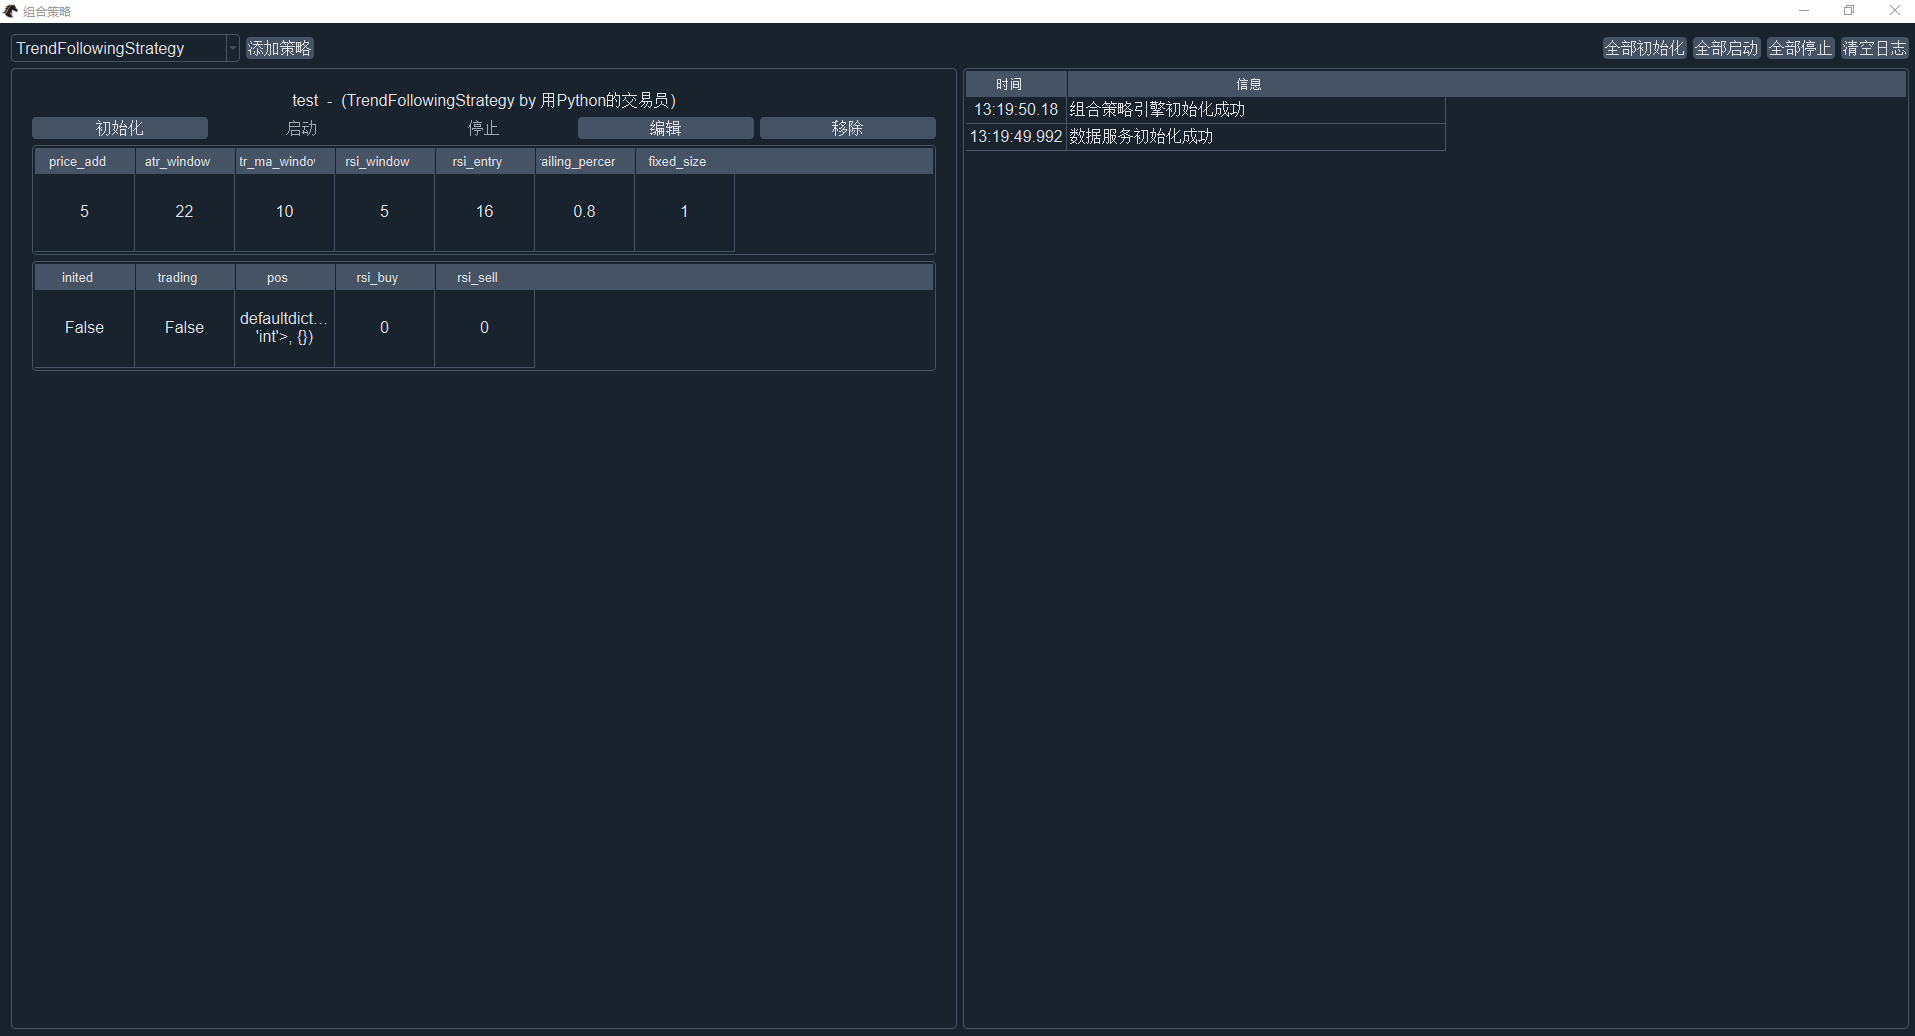Initialize the test strategy via 初始化 button
Image resolution: width=1915 pixels, height=1036 pixels.
pyautogui.click(x=119, y=127)
